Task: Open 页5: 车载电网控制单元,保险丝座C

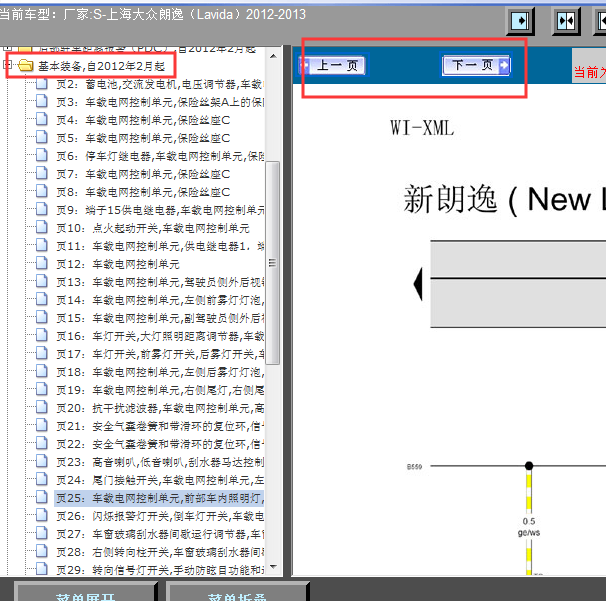Action: 143,138
